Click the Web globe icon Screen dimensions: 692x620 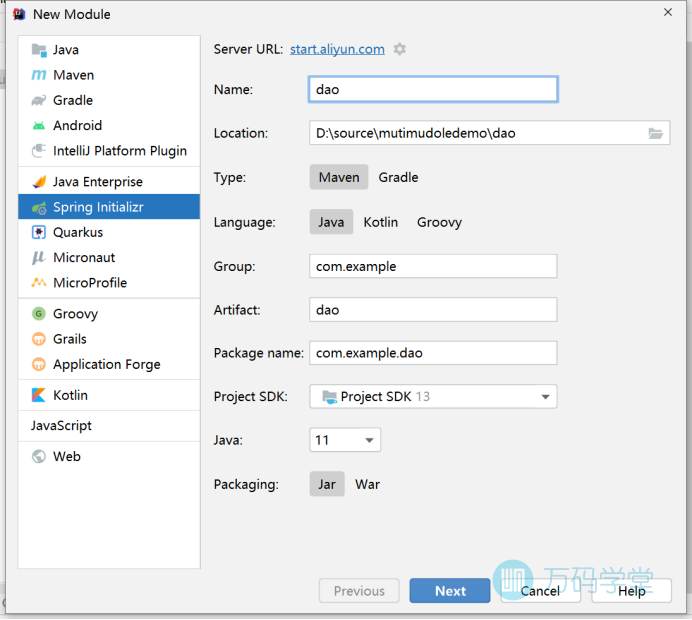point(39,457)
